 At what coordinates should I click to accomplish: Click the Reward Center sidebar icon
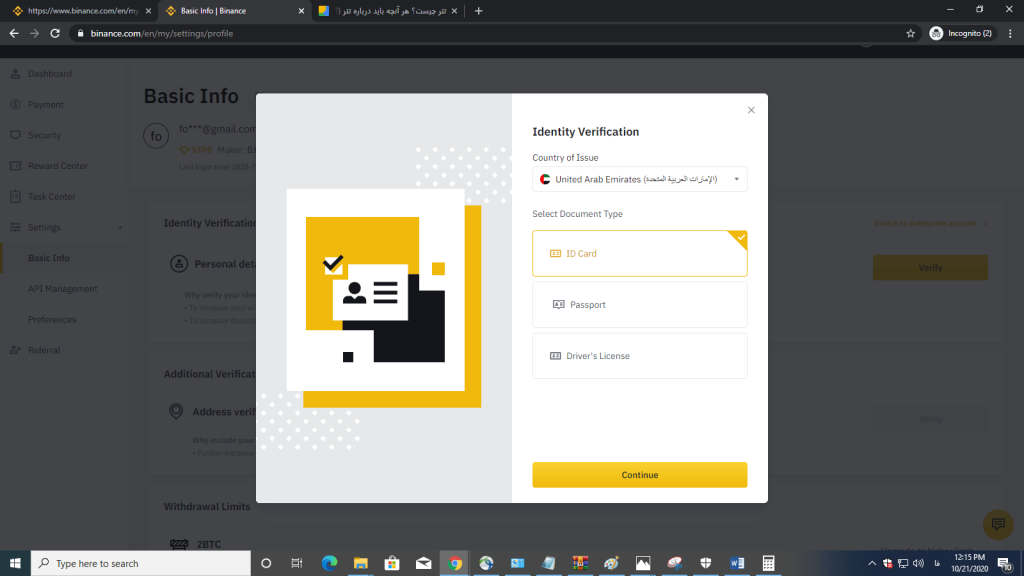click(15, 166)
